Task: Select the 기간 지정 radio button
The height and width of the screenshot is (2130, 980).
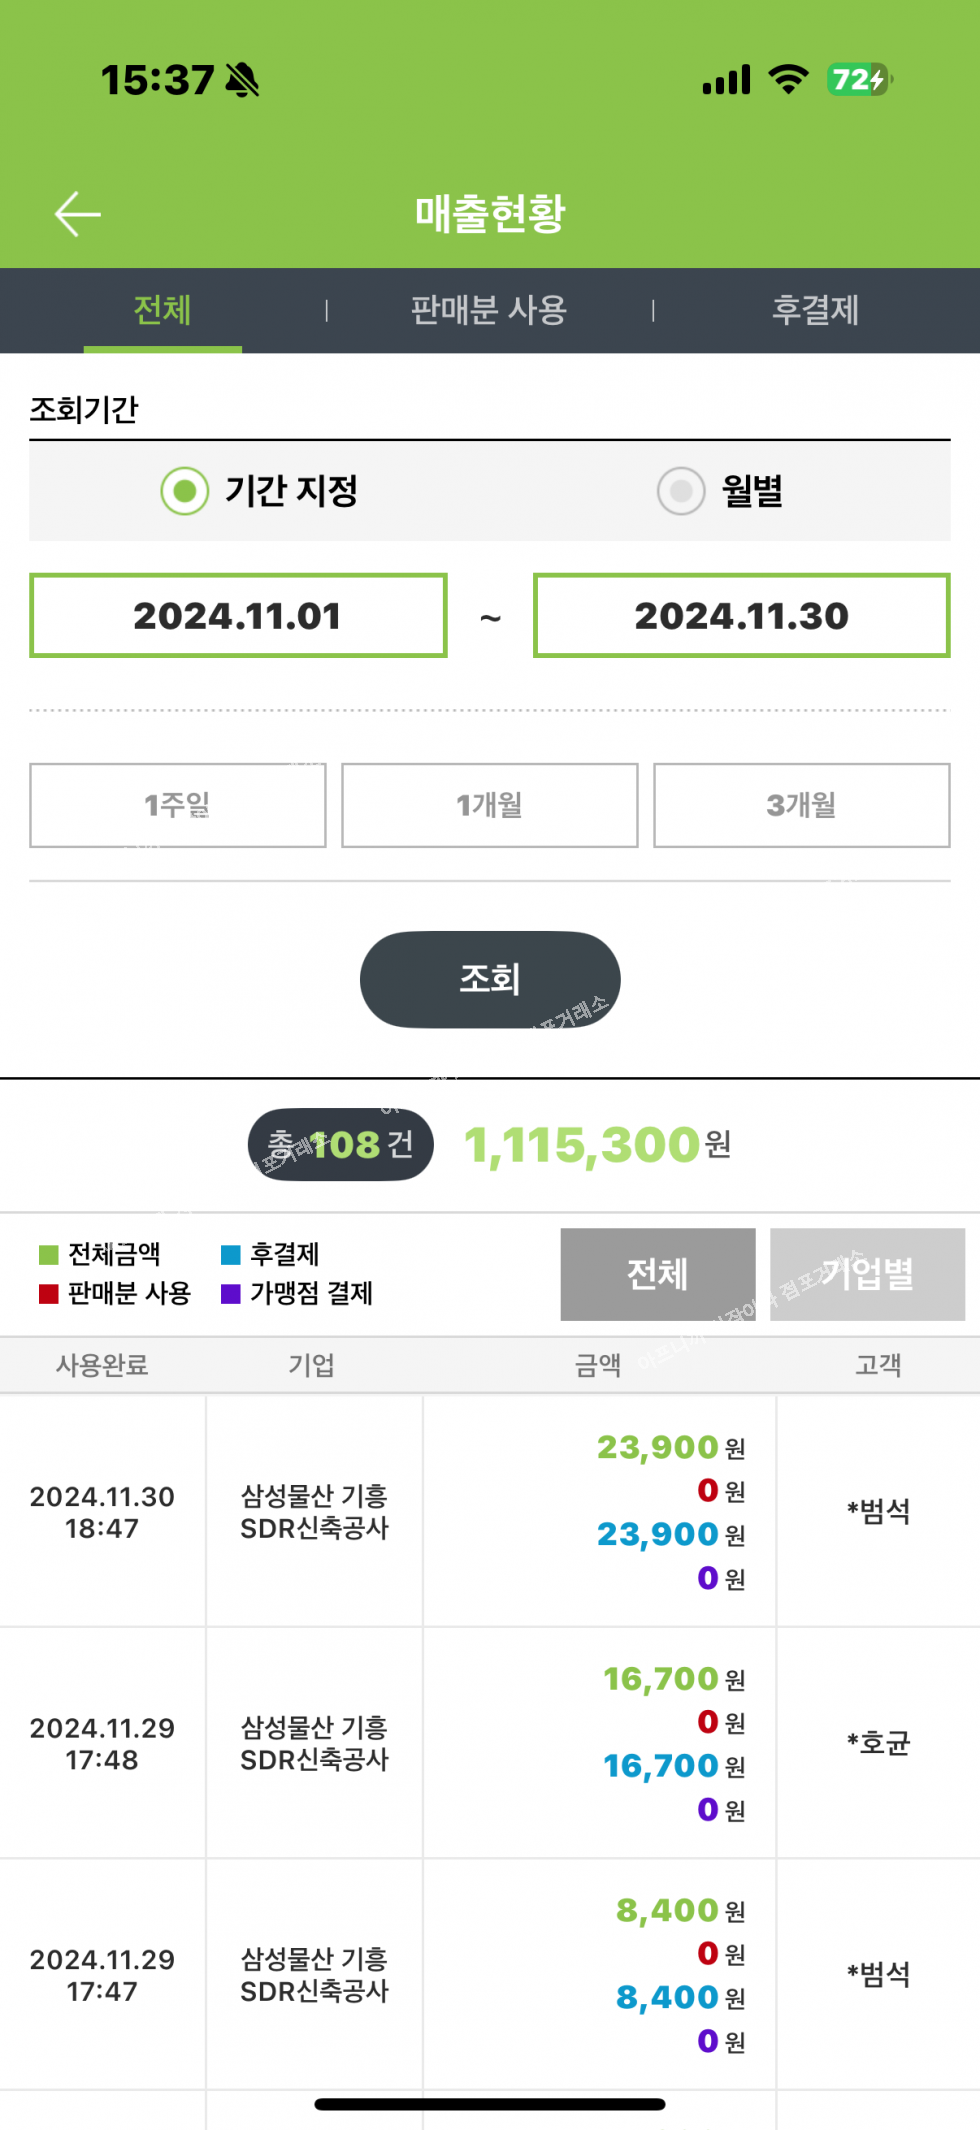Action: point(185,491)
